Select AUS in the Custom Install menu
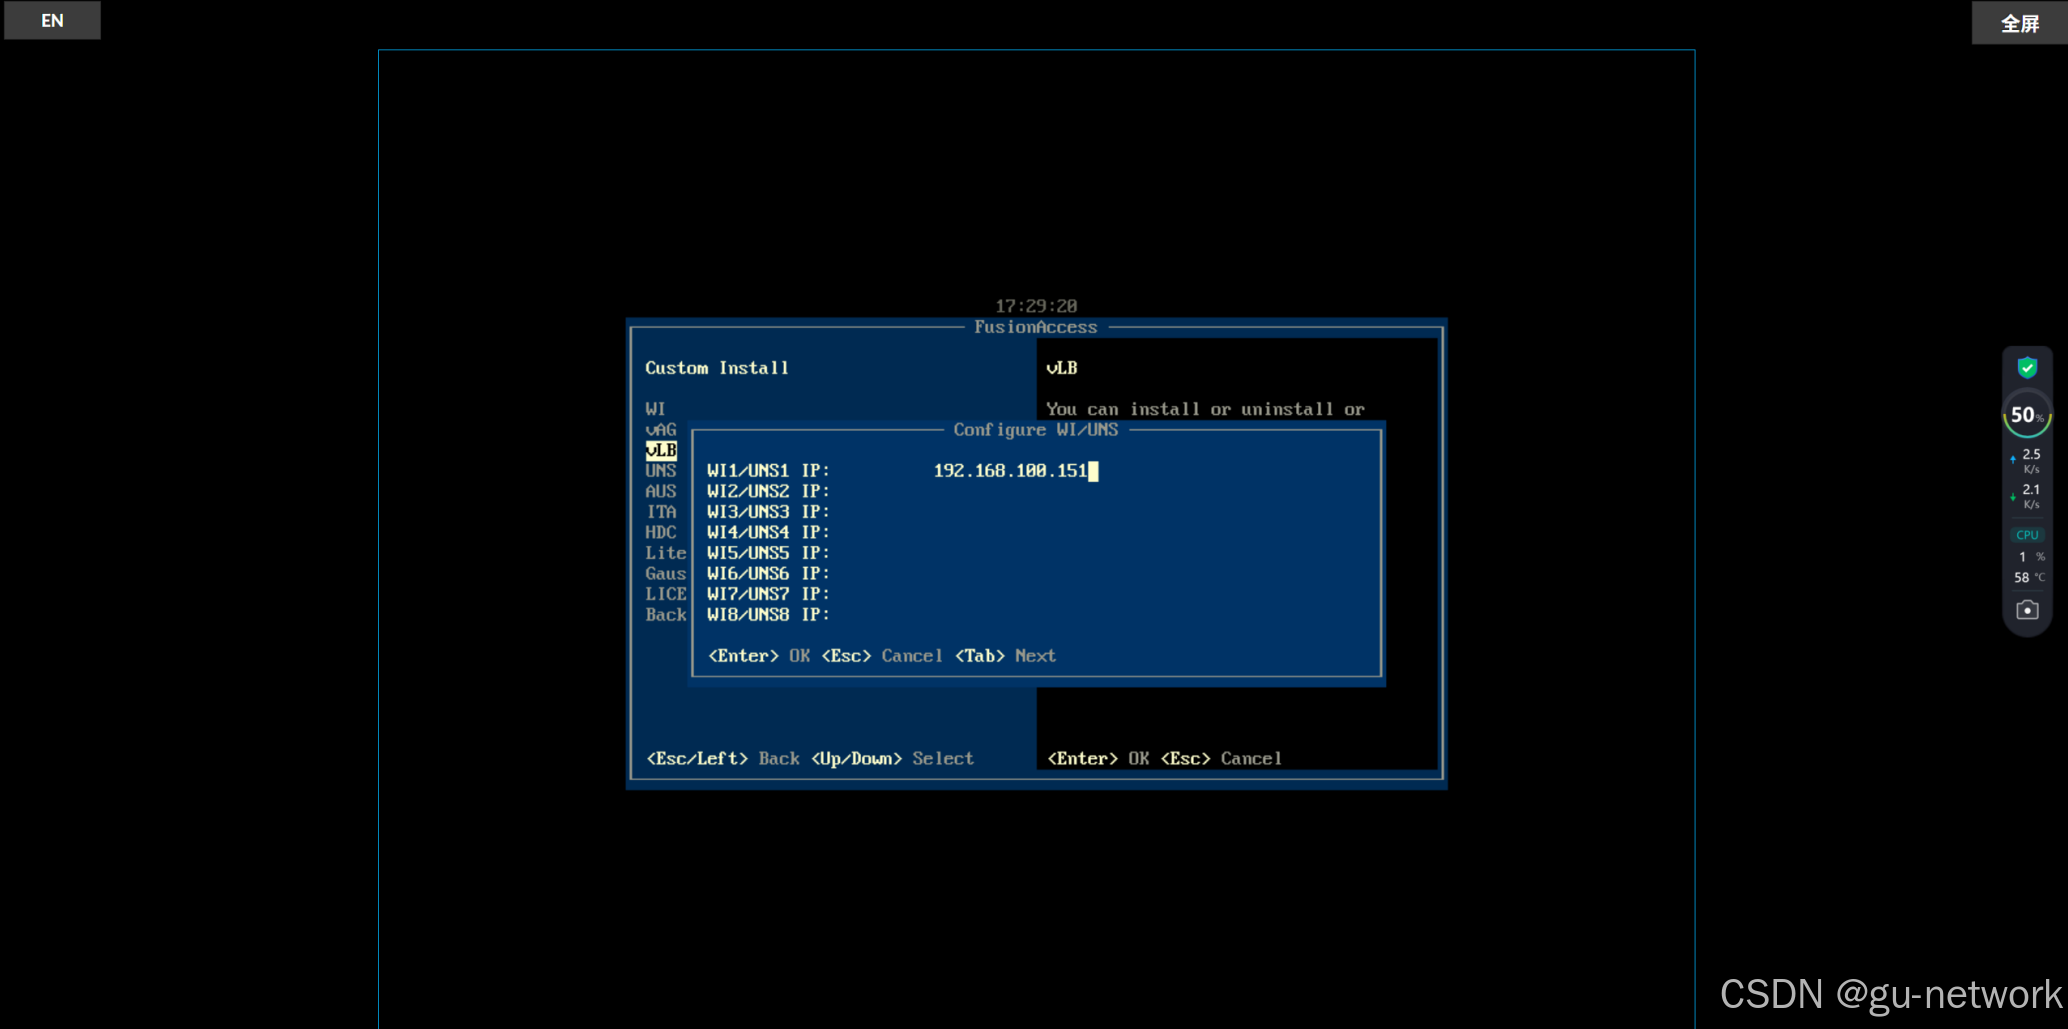Screen dimensions: 2068x1029 tap(661, 491)
